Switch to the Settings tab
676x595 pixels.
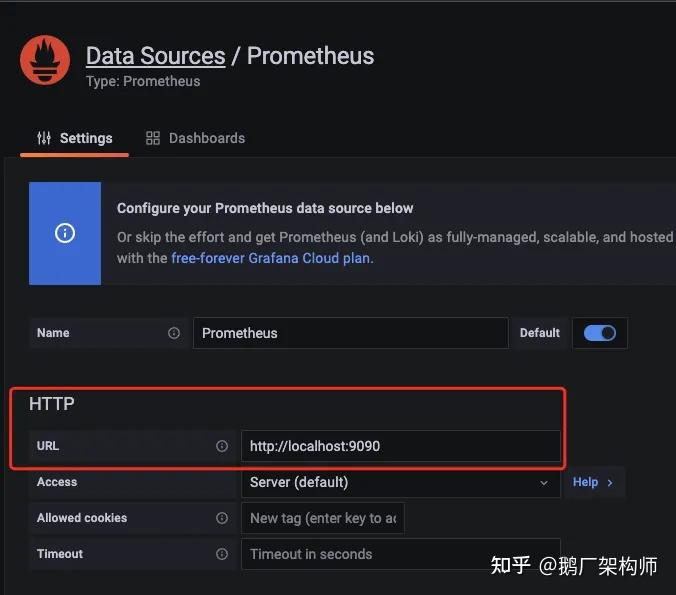pyautogui.click(x=75, y=138)
